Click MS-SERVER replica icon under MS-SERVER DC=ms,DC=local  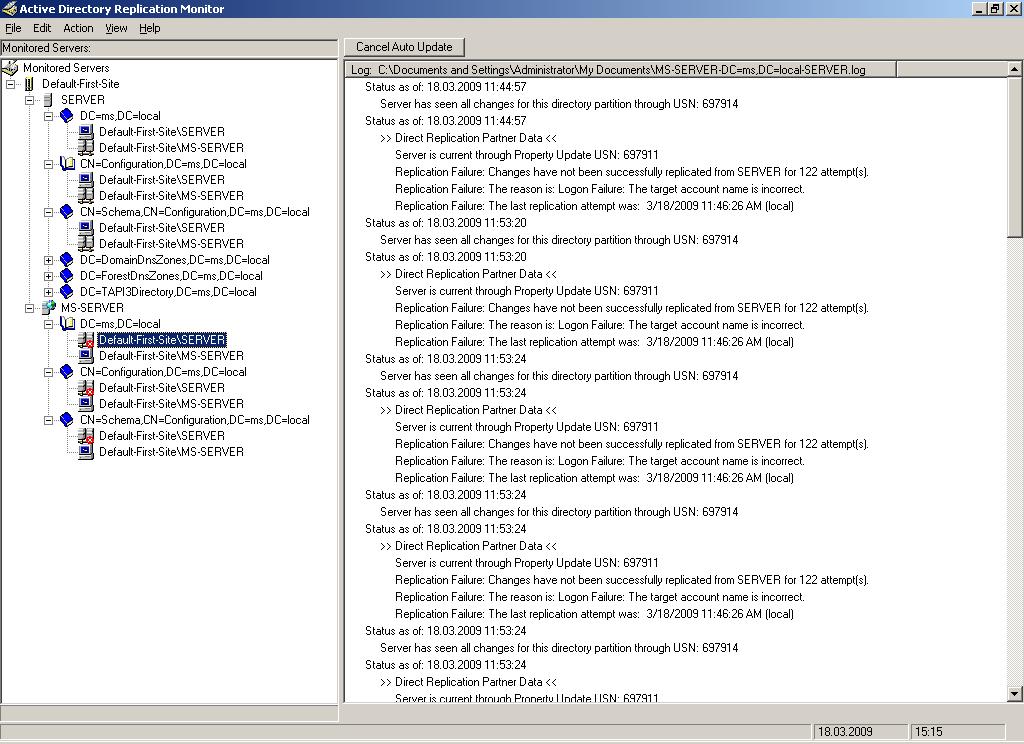pos(86,356)
